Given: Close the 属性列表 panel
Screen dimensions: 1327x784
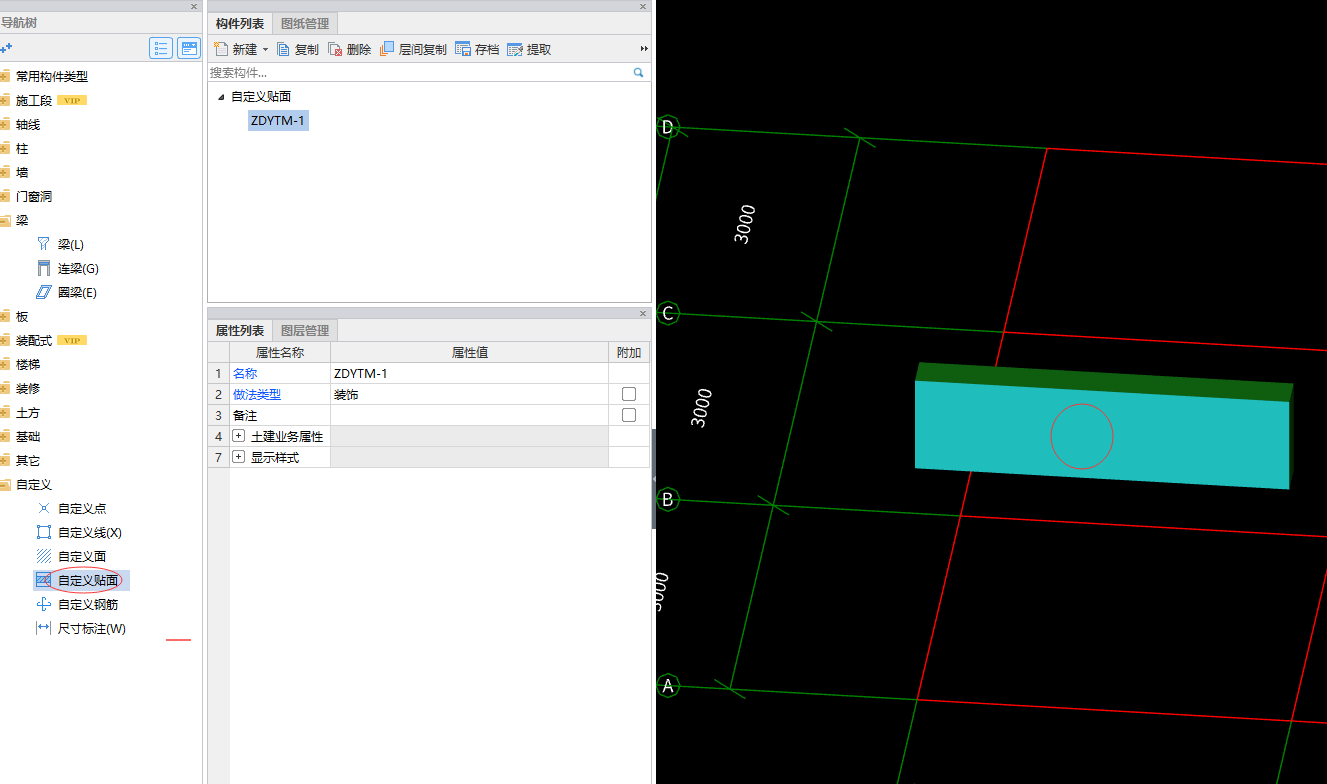Looking at the screenshot, I should point(643,313).
